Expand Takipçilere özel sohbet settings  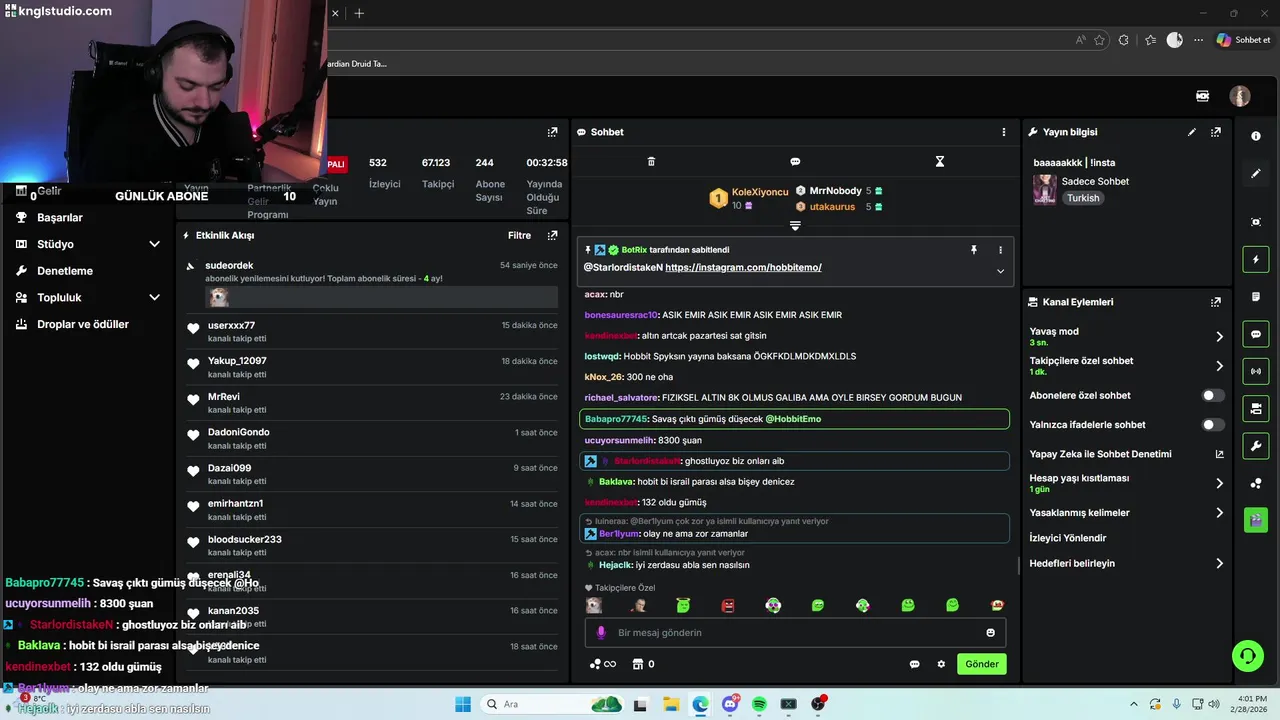[1219, 366]
